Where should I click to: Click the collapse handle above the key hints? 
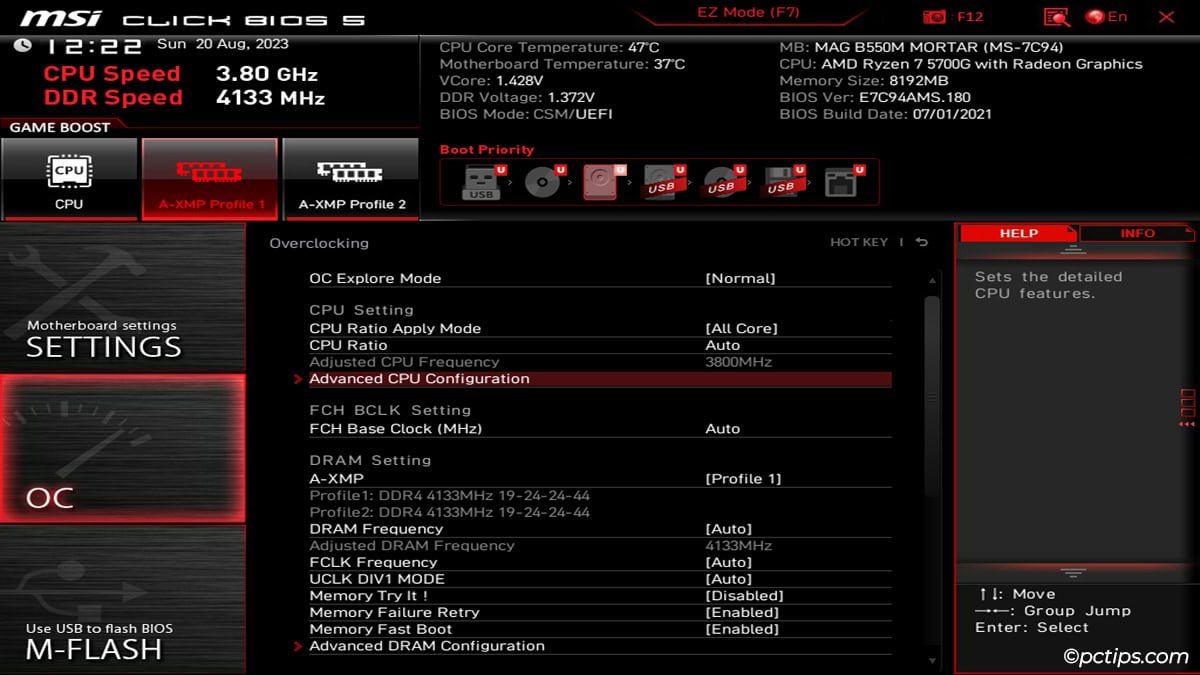(x=1073, y=573)
